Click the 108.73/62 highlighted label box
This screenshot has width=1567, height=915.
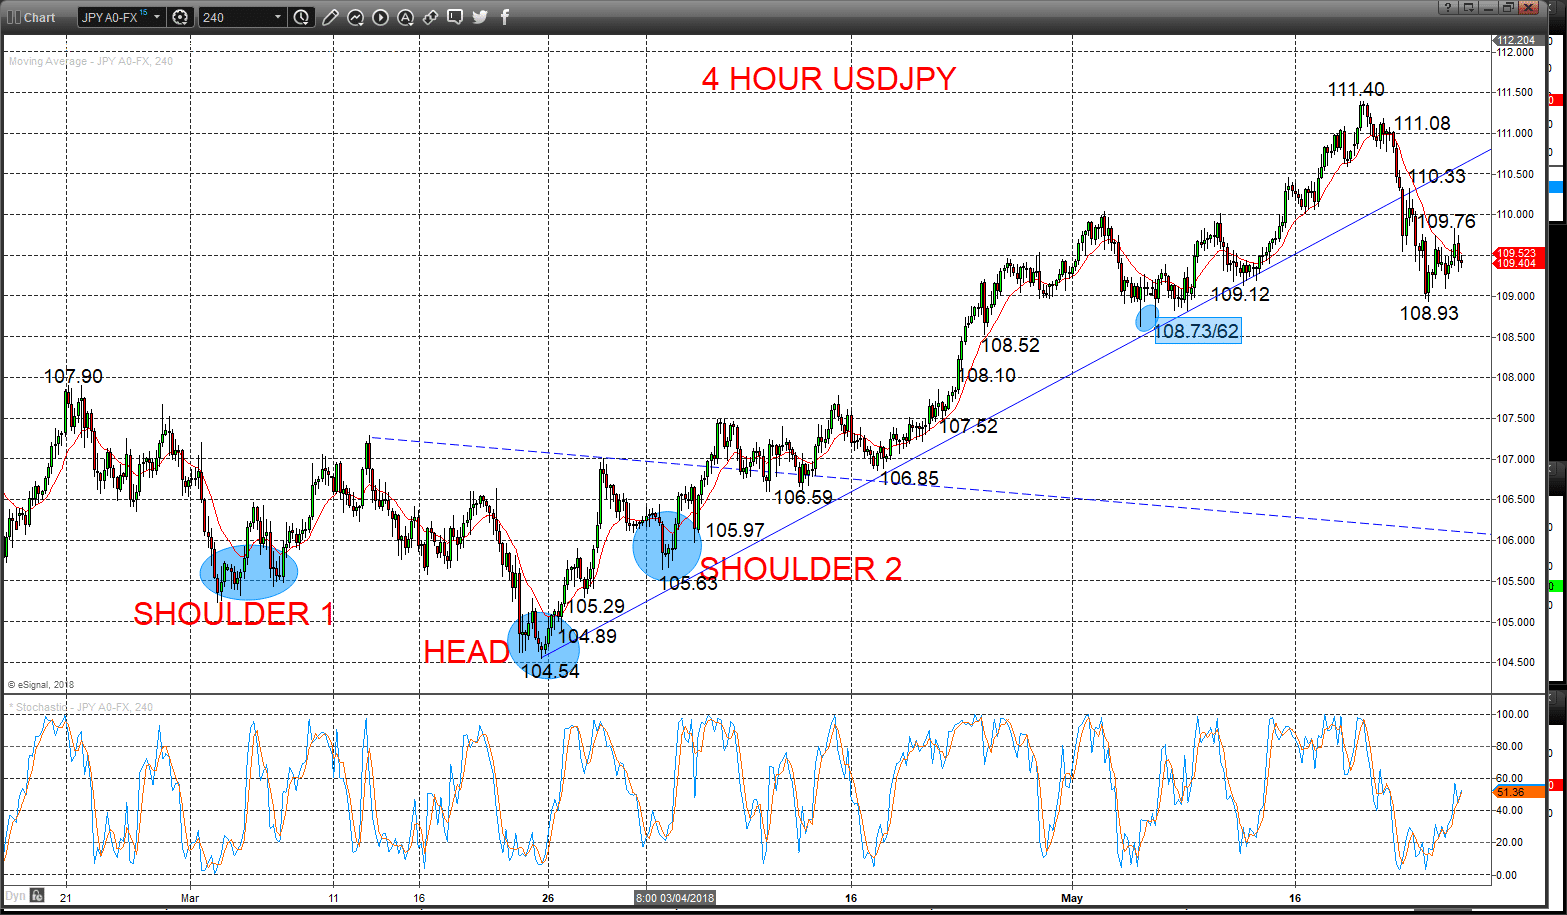pyautogui.click(x=1197, y=331)
